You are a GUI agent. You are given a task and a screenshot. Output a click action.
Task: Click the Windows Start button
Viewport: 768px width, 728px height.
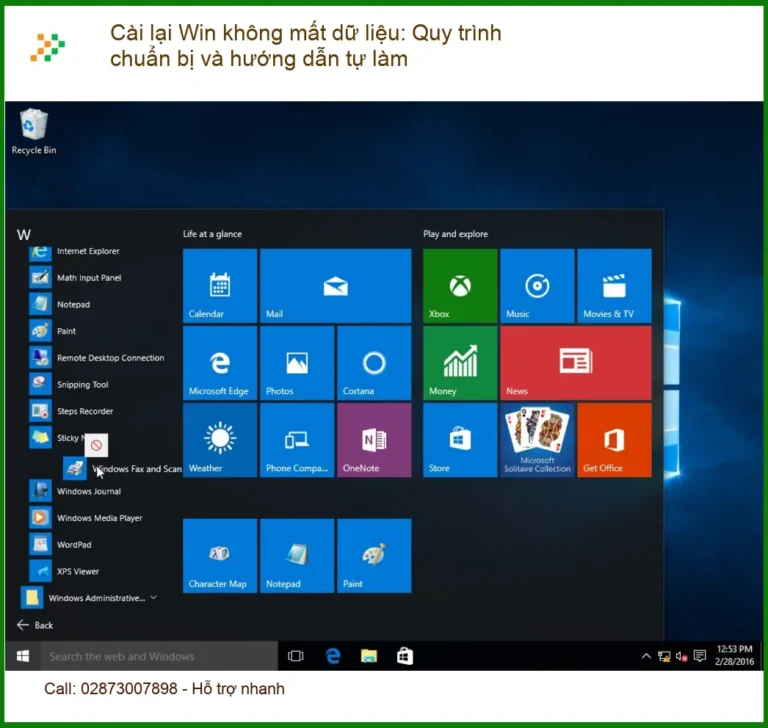click(23, 656)
